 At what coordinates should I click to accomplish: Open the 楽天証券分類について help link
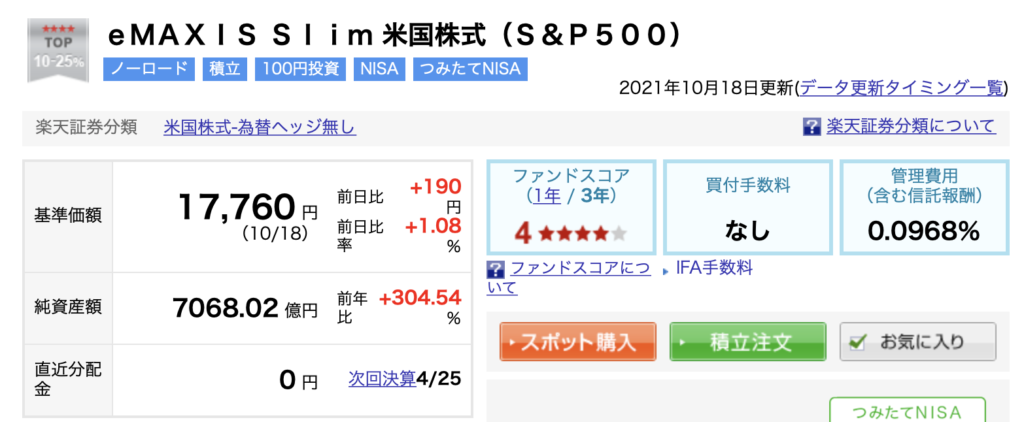[x=911, y=126]
